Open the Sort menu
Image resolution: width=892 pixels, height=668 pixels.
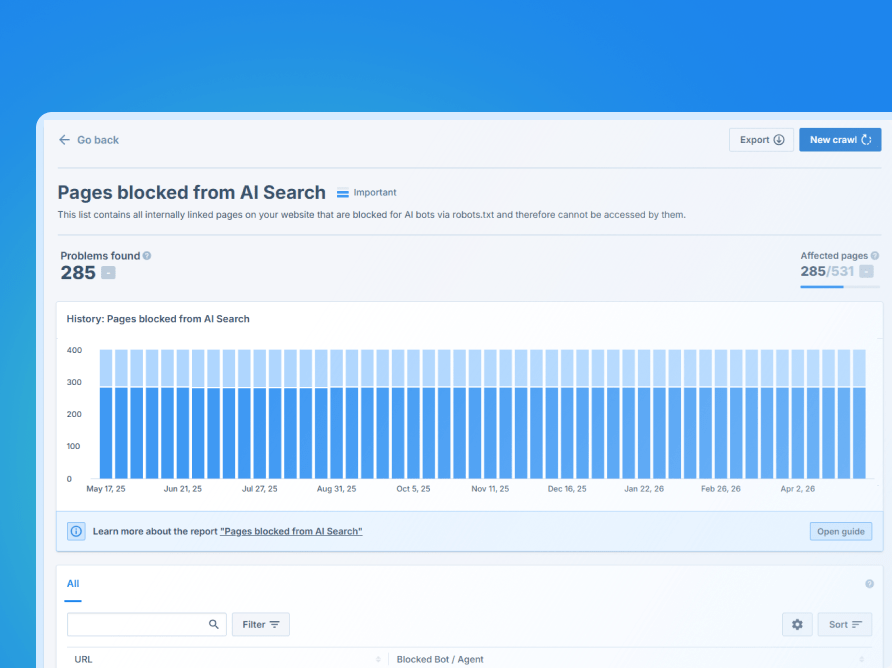[x=845, y=624]
